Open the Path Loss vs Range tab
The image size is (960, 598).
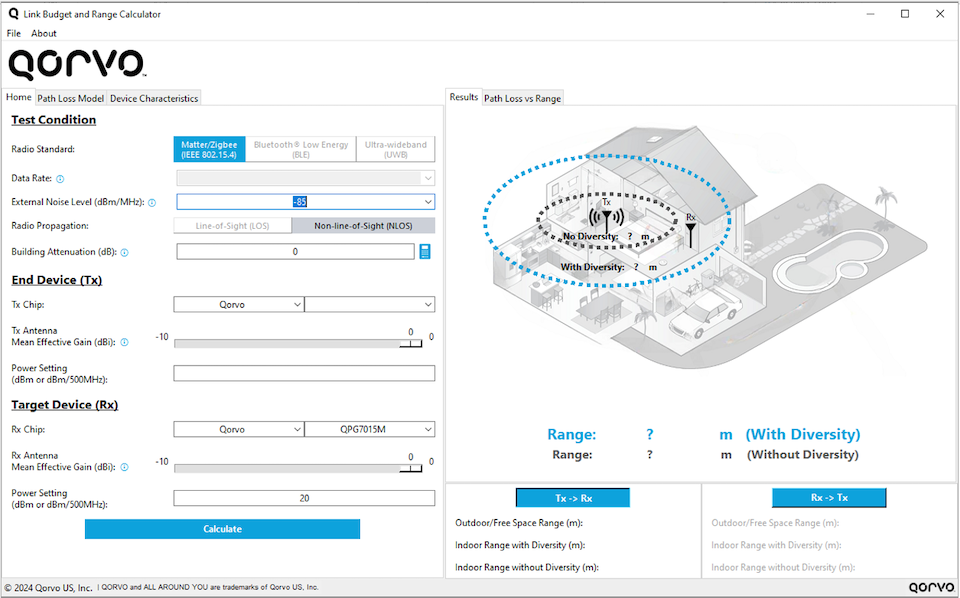point(523,98)
